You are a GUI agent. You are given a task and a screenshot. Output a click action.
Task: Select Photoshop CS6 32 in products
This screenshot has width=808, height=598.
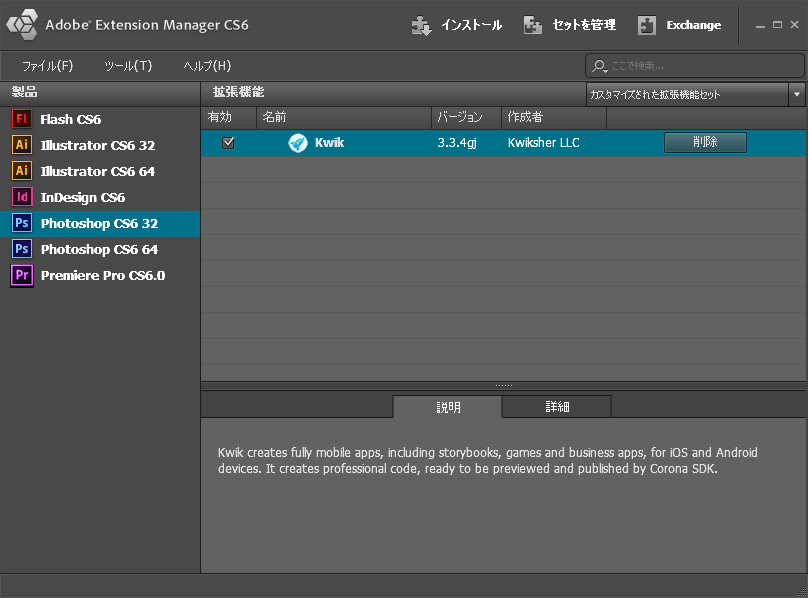pyautogui.click(x=100, y=223)
